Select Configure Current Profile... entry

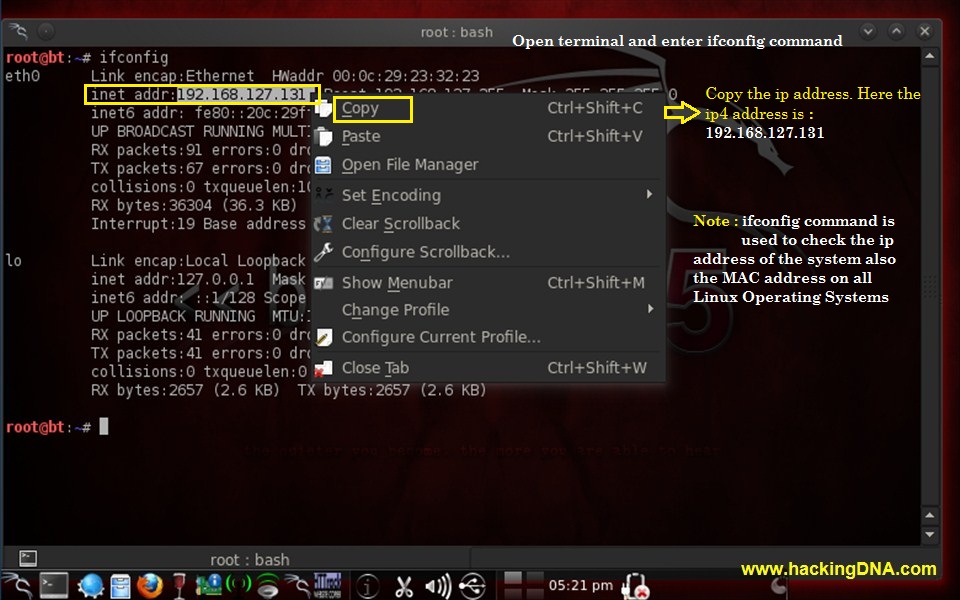click(x=488, y=337)
